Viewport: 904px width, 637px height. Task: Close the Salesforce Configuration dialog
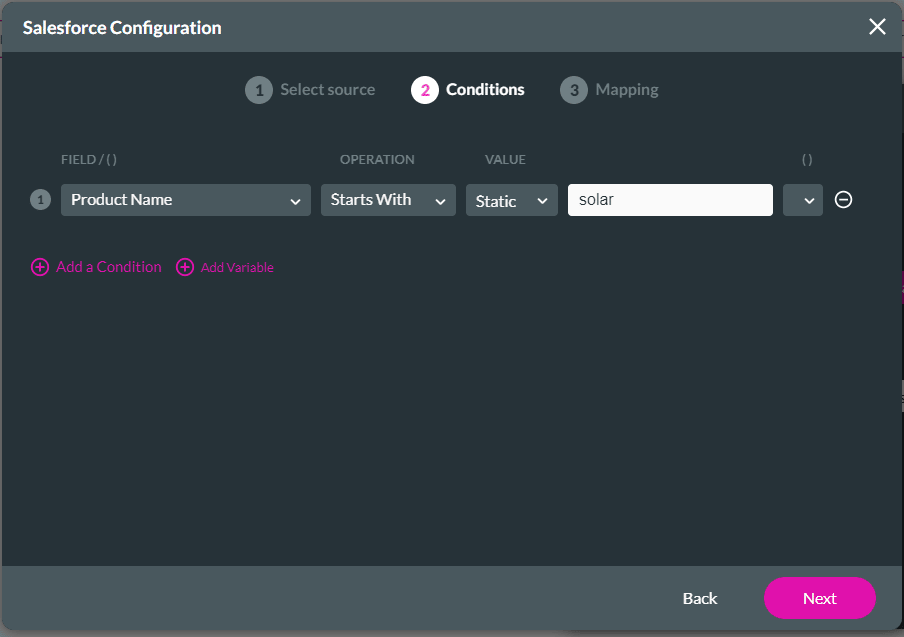(x=877, y=27)
